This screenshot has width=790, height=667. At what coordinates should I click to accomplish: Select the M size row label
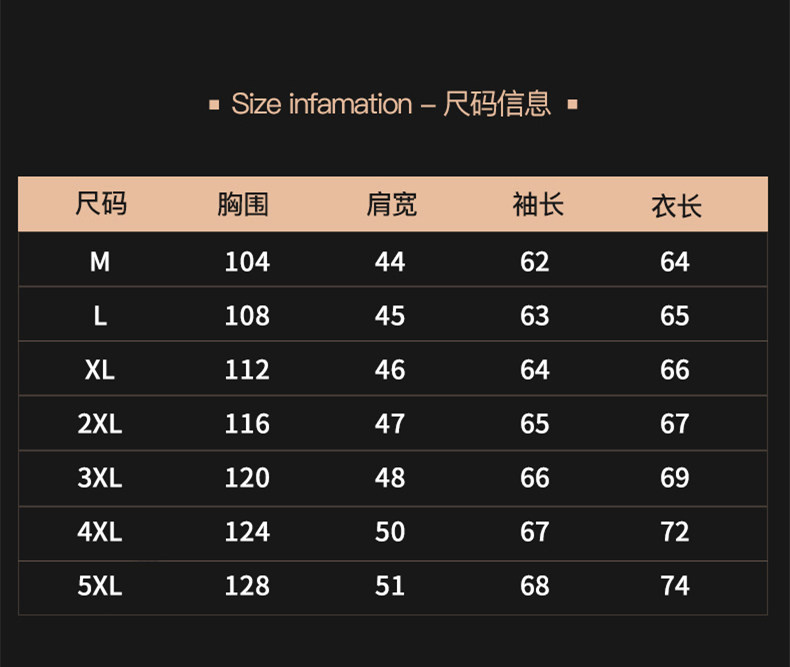click(x=100, y=262)
